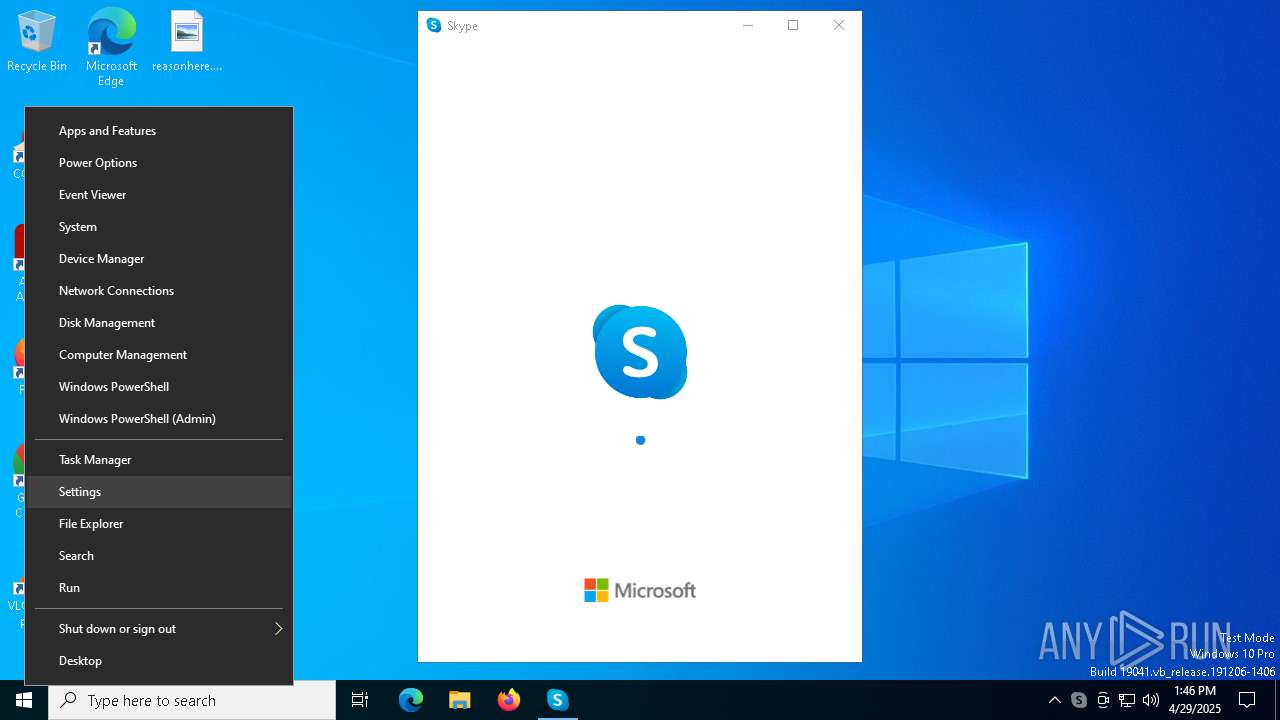
Task: Launch Firefox from the taskbar
Action: point(509,700)
